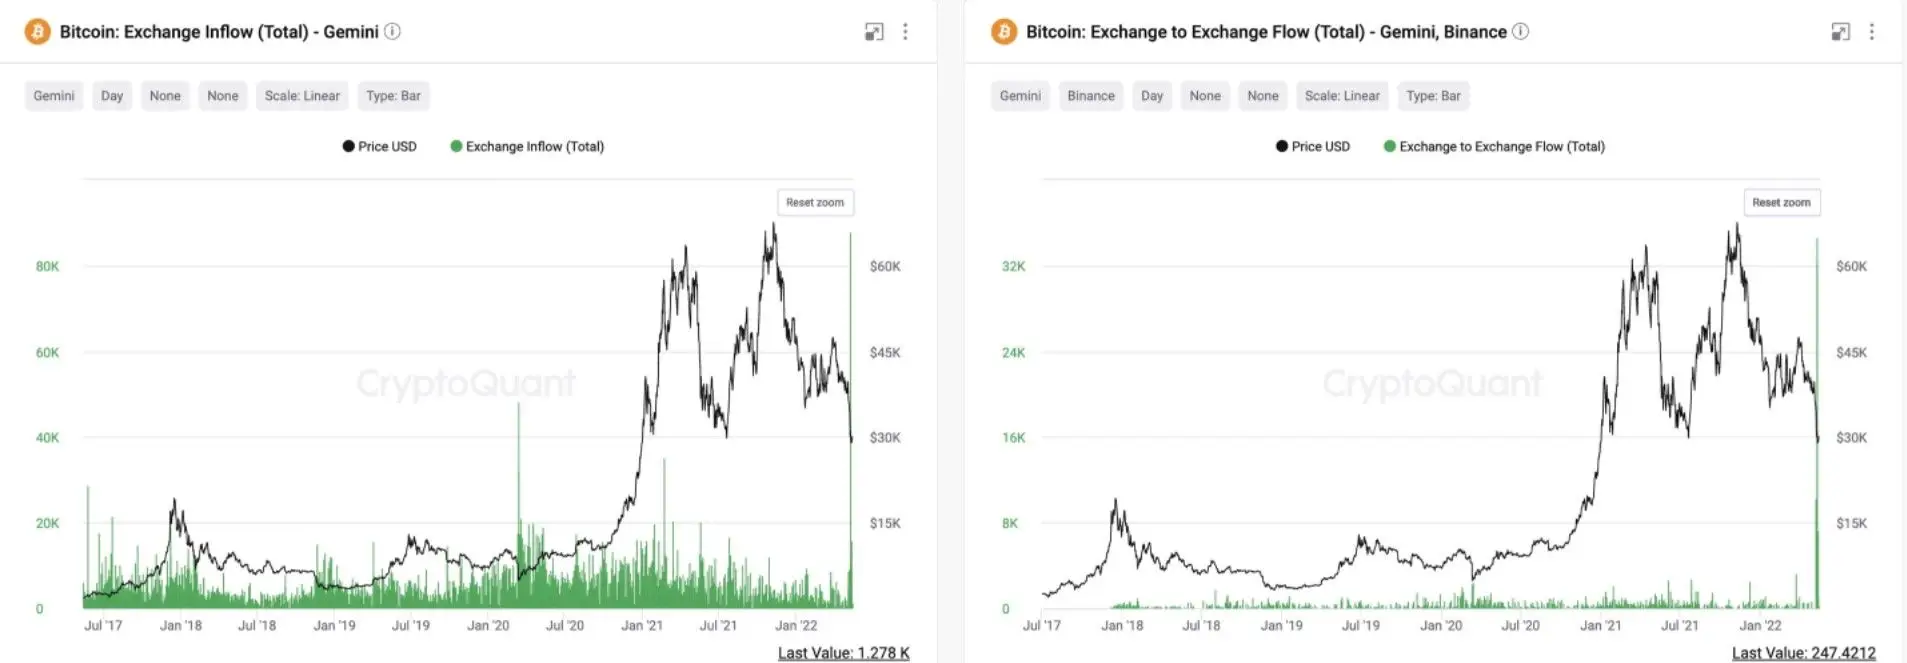This screenshot has width=1907, height=663.
Task: Open the Scale: Linear selector on the left chart
Action: [x=302, y=96]
